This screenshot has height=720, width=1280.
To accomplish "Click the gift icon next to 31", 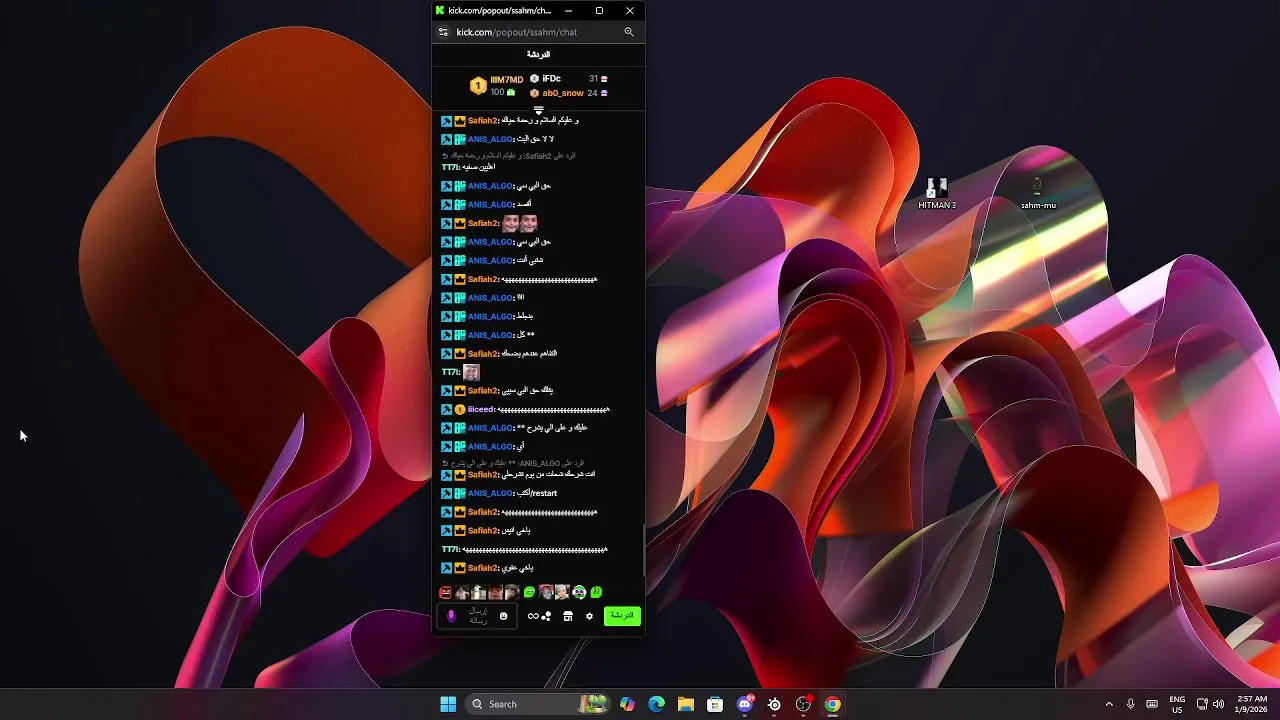I will click(604, 79).
